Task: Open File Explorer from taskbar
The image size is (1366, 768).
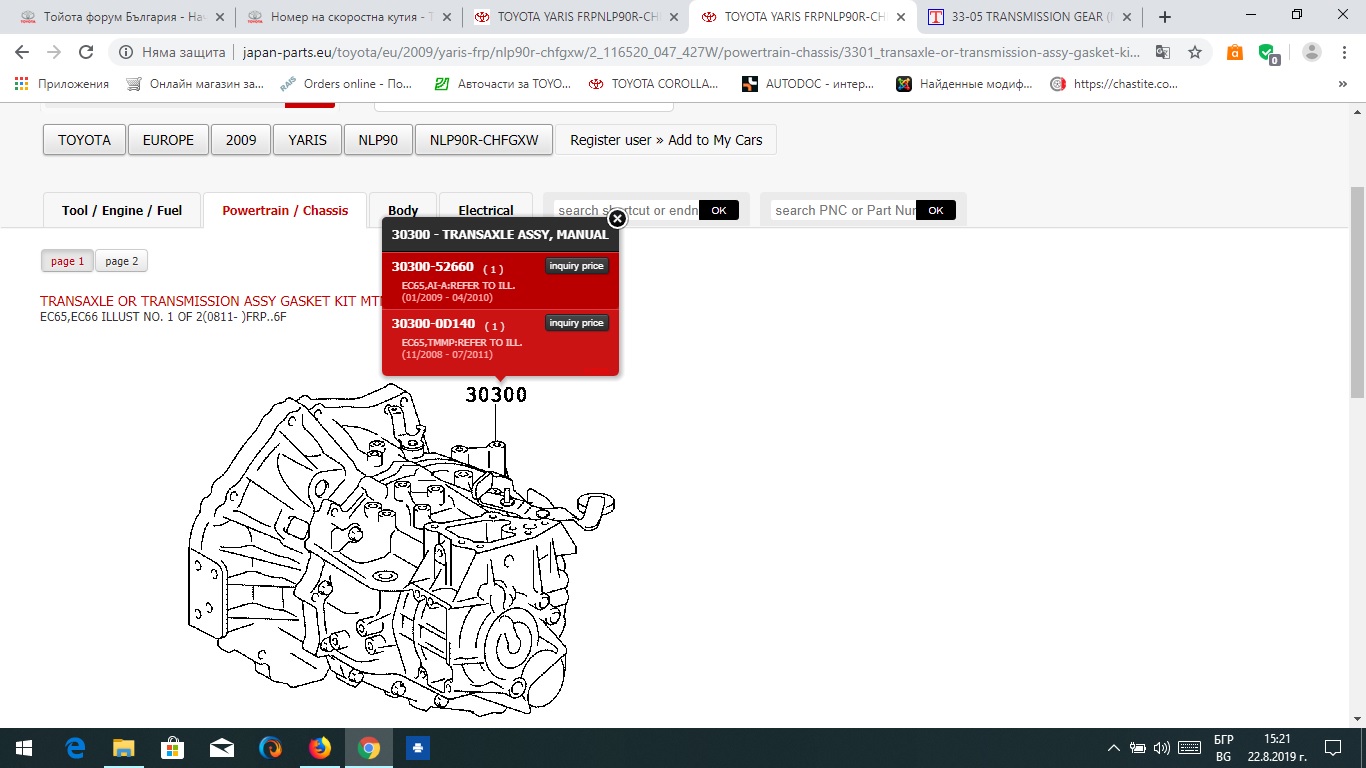Action: [x=123, y=747]
